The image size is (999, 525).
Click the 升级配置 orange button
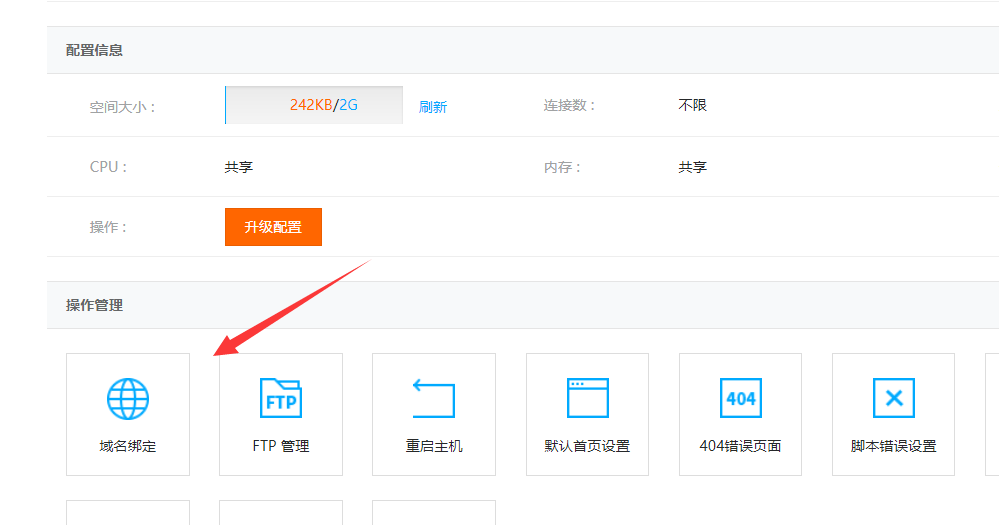pos(273,227)
